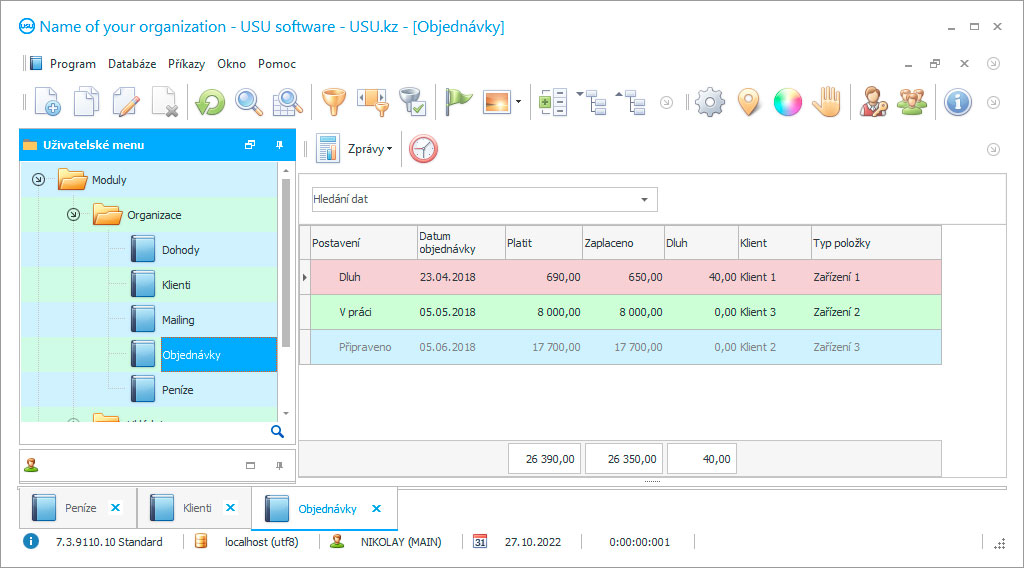Click the database icon in status bar

click(x=201, y=541)
